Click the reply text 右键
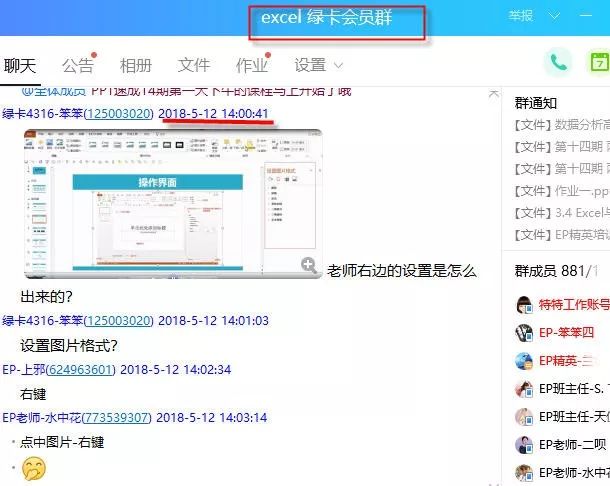 33,394
